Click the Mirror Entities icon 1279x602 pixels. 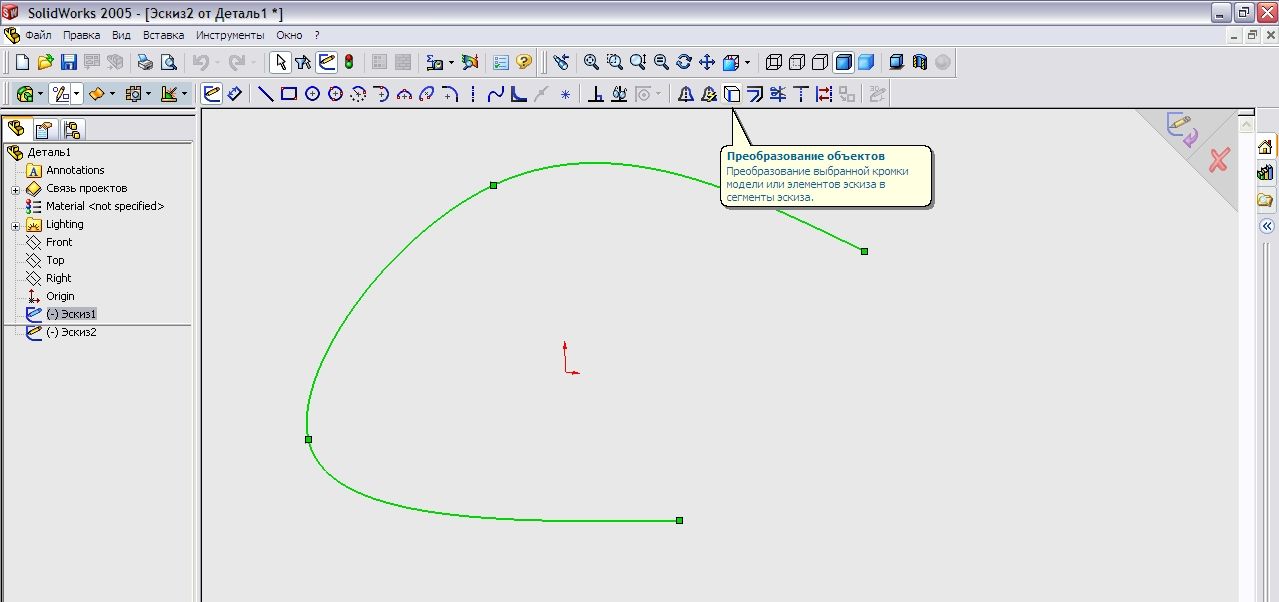point(686,94)
